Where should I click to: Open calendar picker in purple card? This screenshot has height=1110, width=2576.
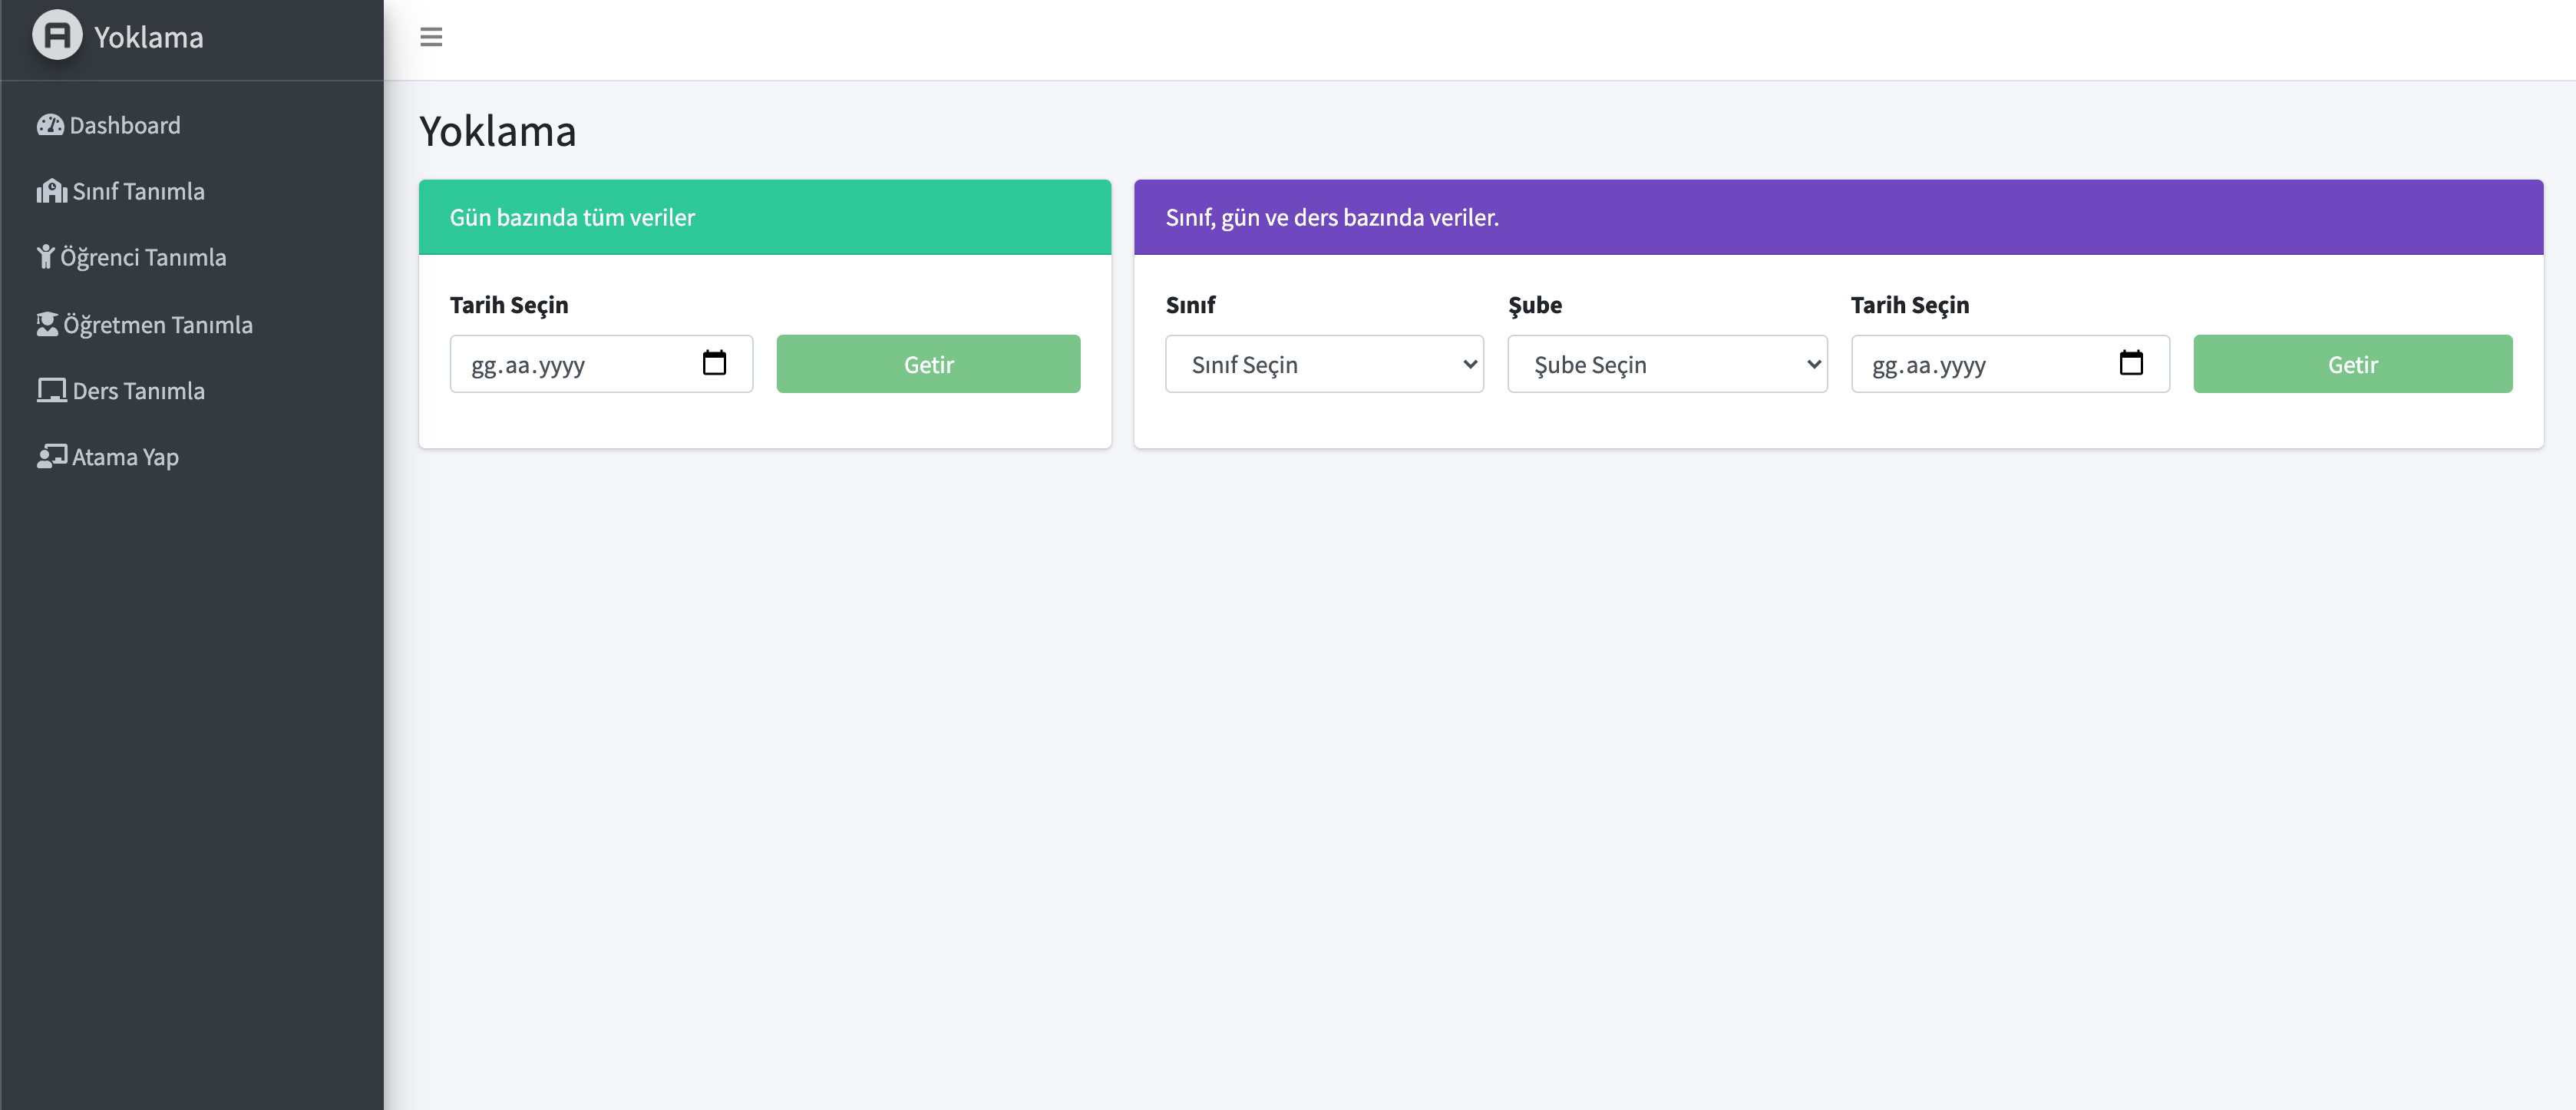(x=2130, y=363)
